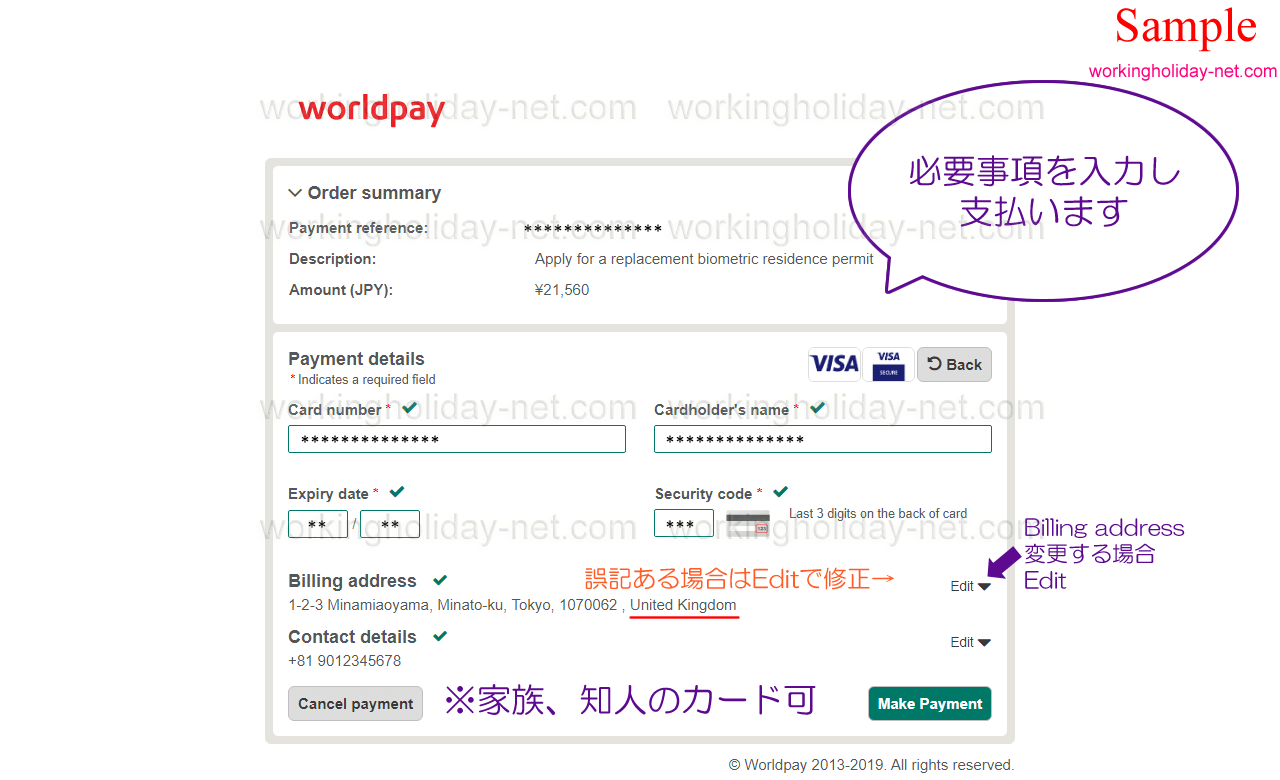Collapse the Order summary section
Image resolution: width=1280 pixels, height=780 pixels.
(x=365, y=193)
